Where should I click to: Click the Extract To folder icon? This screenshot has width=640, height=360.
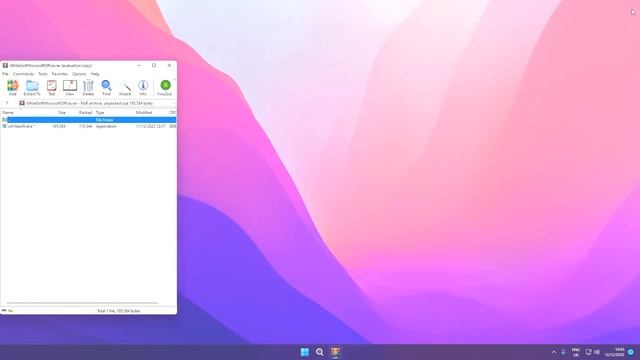[x=32, y=87]
